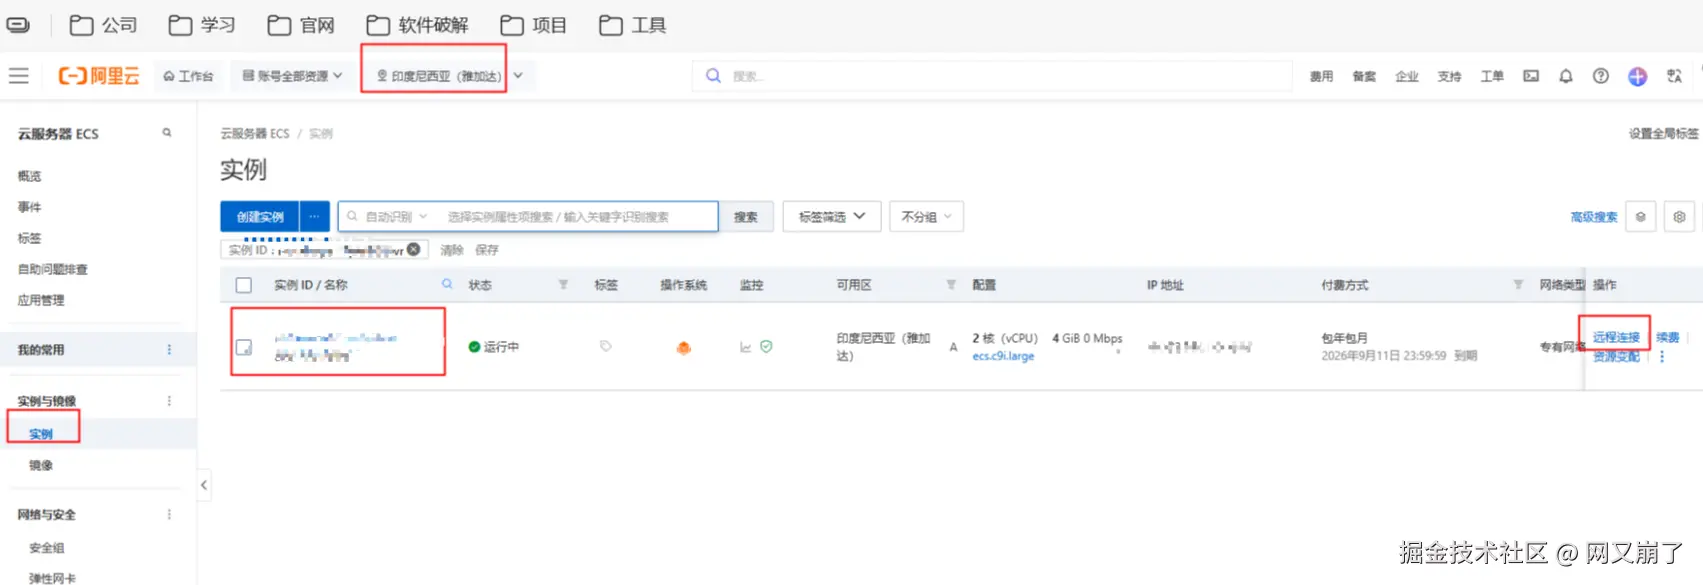Open the 工具 bookmark folder
Screen dimensions: 1703x585
(632, 25)
